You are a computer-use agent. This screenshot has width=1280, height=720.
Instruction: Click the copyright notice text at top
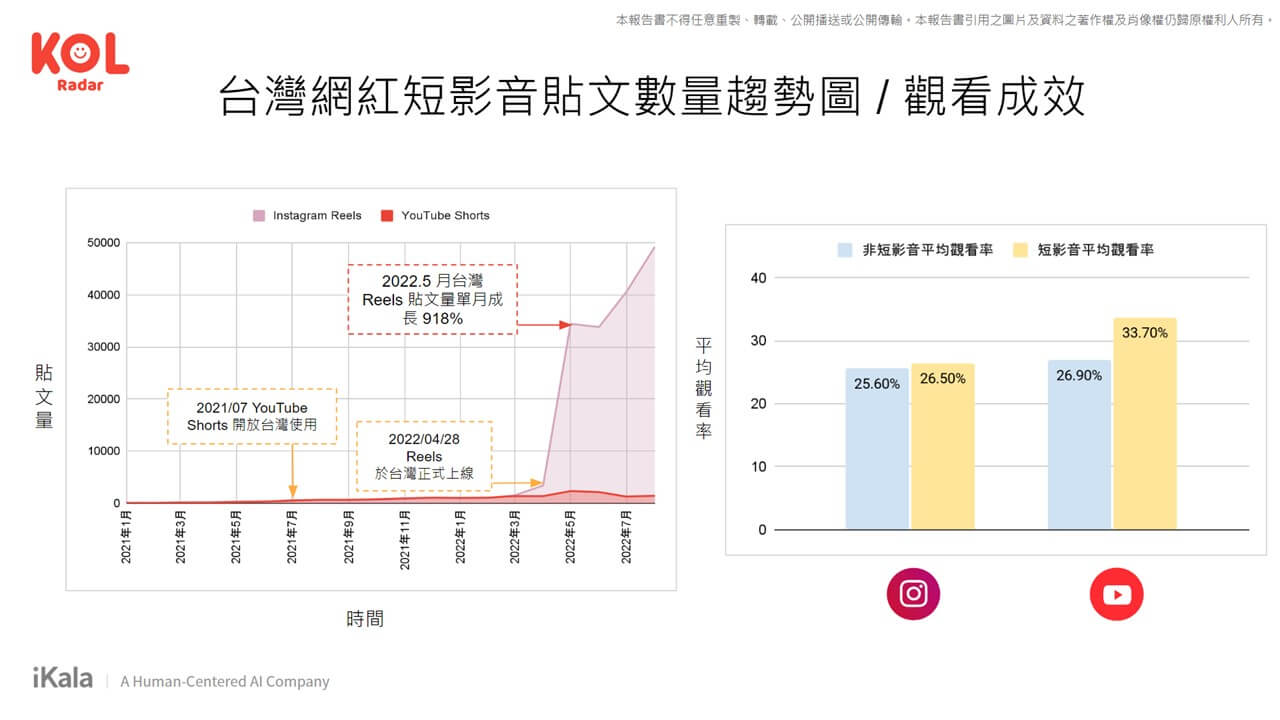[x=945, y=19]
